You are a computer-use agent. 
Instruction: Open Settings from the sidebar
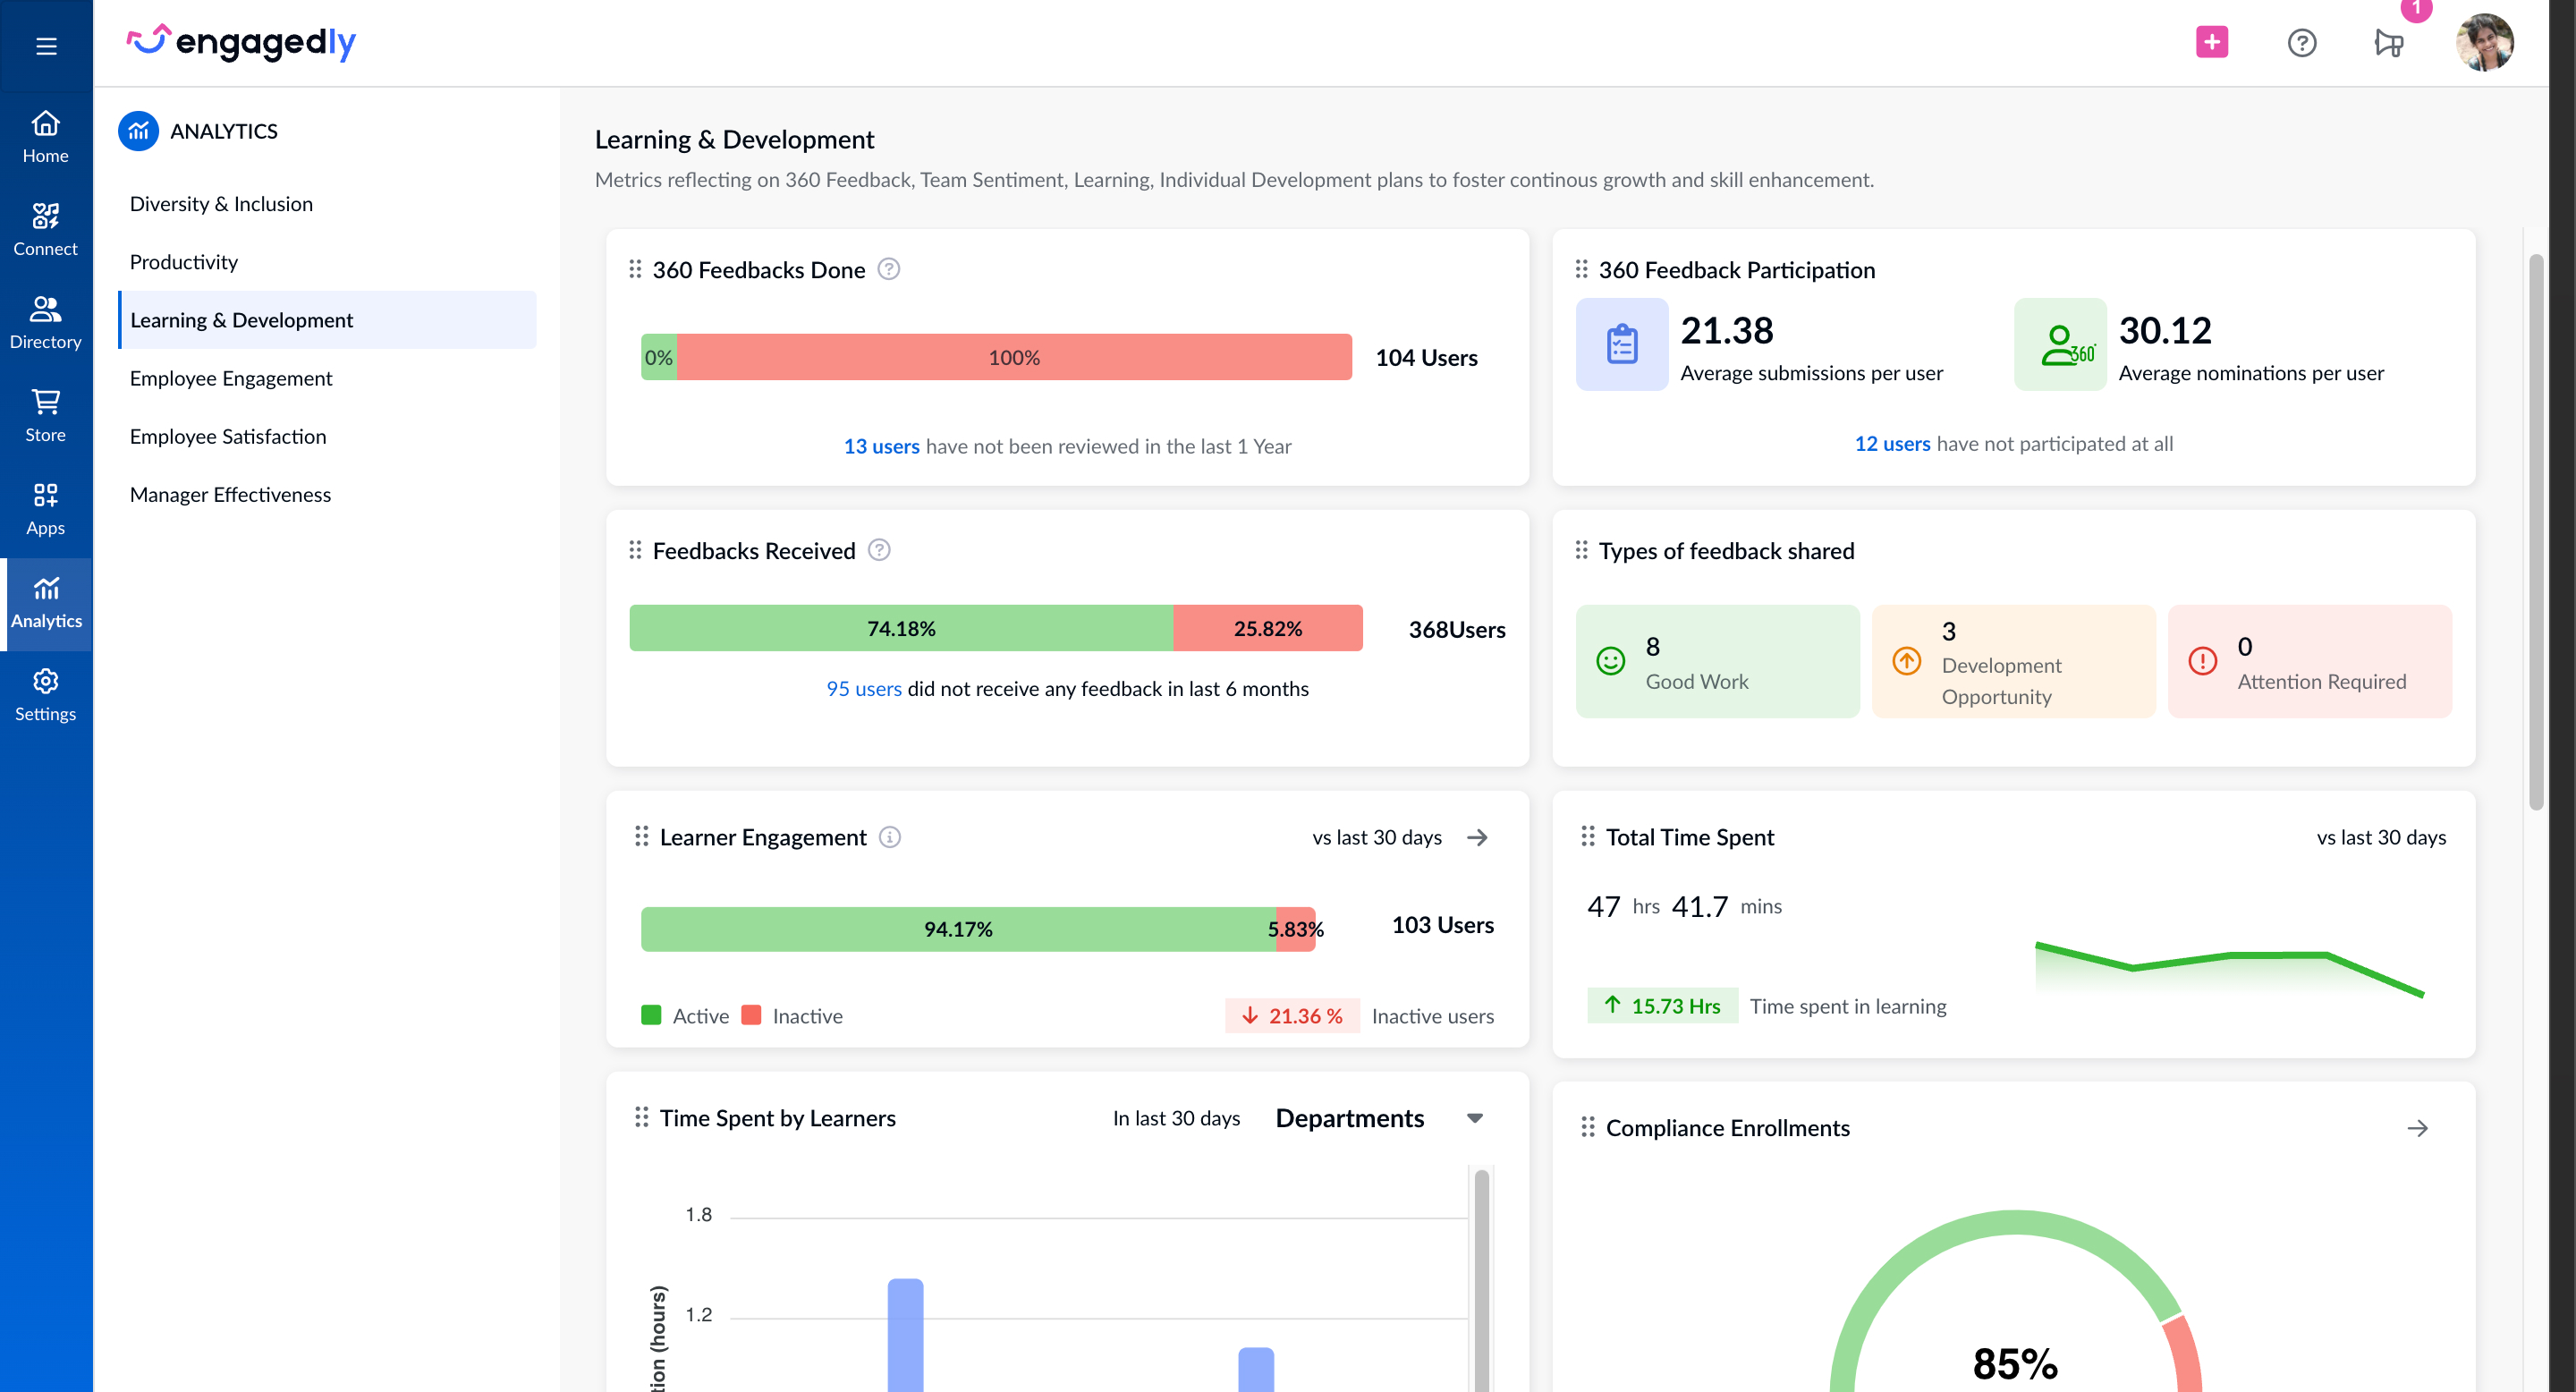46,693
